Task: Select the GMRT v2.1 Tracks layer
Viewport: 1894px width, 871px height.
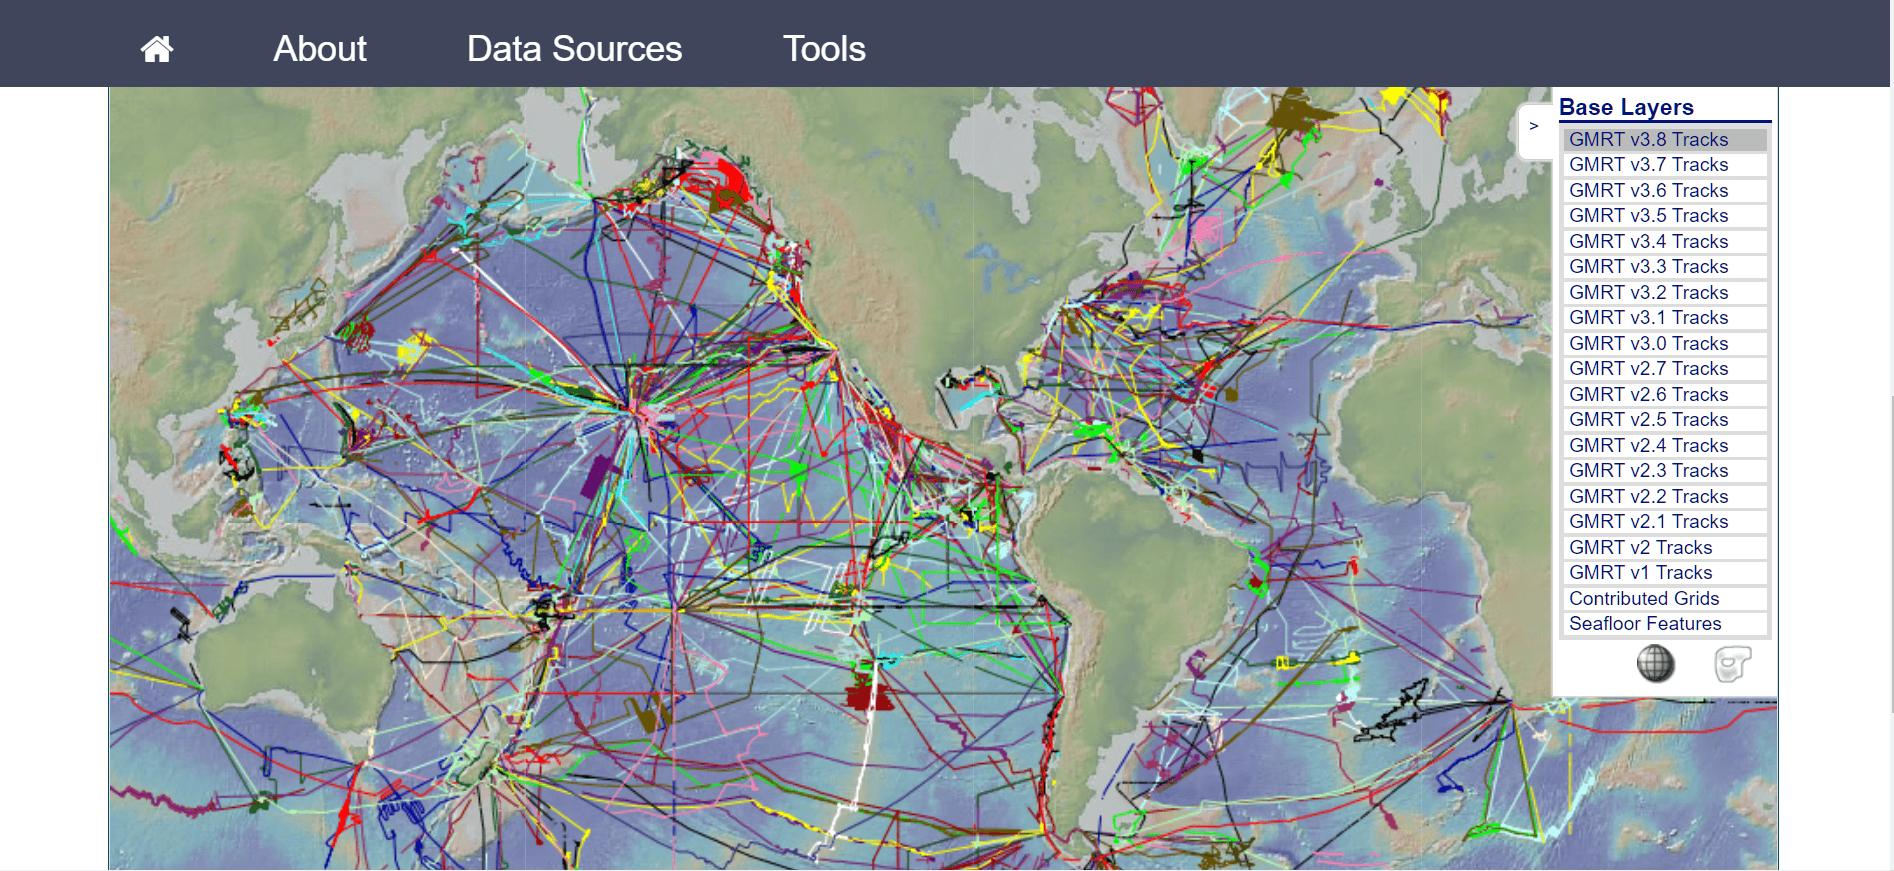Action: 1648,522
